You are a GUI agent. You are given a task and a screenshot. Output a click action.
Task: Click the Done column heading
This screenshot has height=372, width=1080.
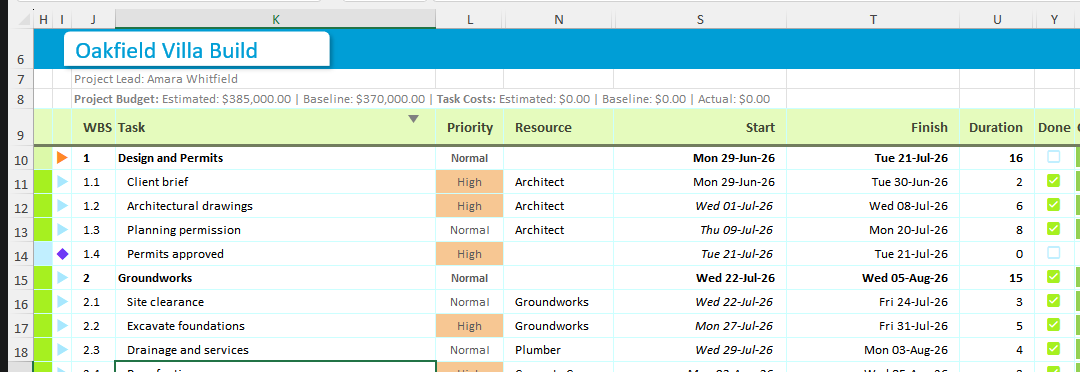coord(1053,127)
